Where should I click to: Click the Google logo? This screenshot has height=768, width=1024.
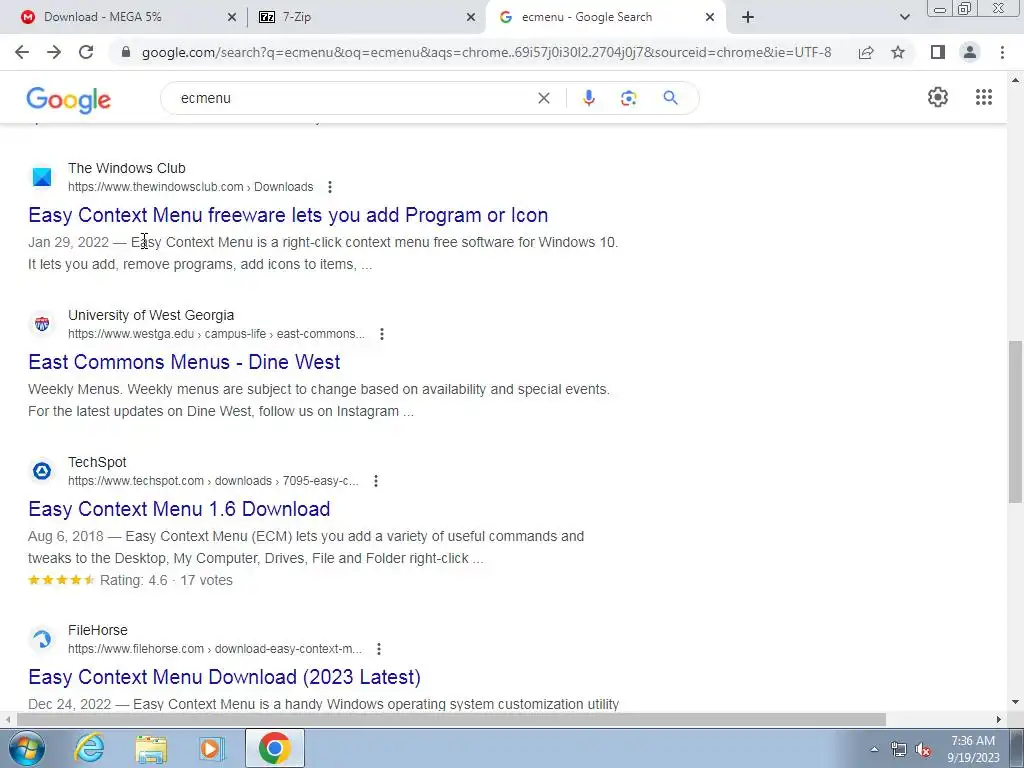69,100
